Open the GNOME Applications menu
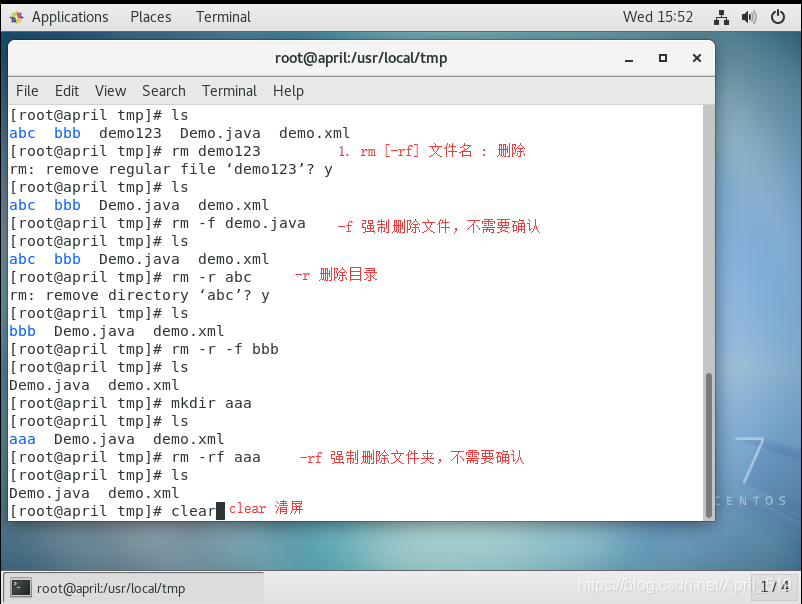 (70, 17)
